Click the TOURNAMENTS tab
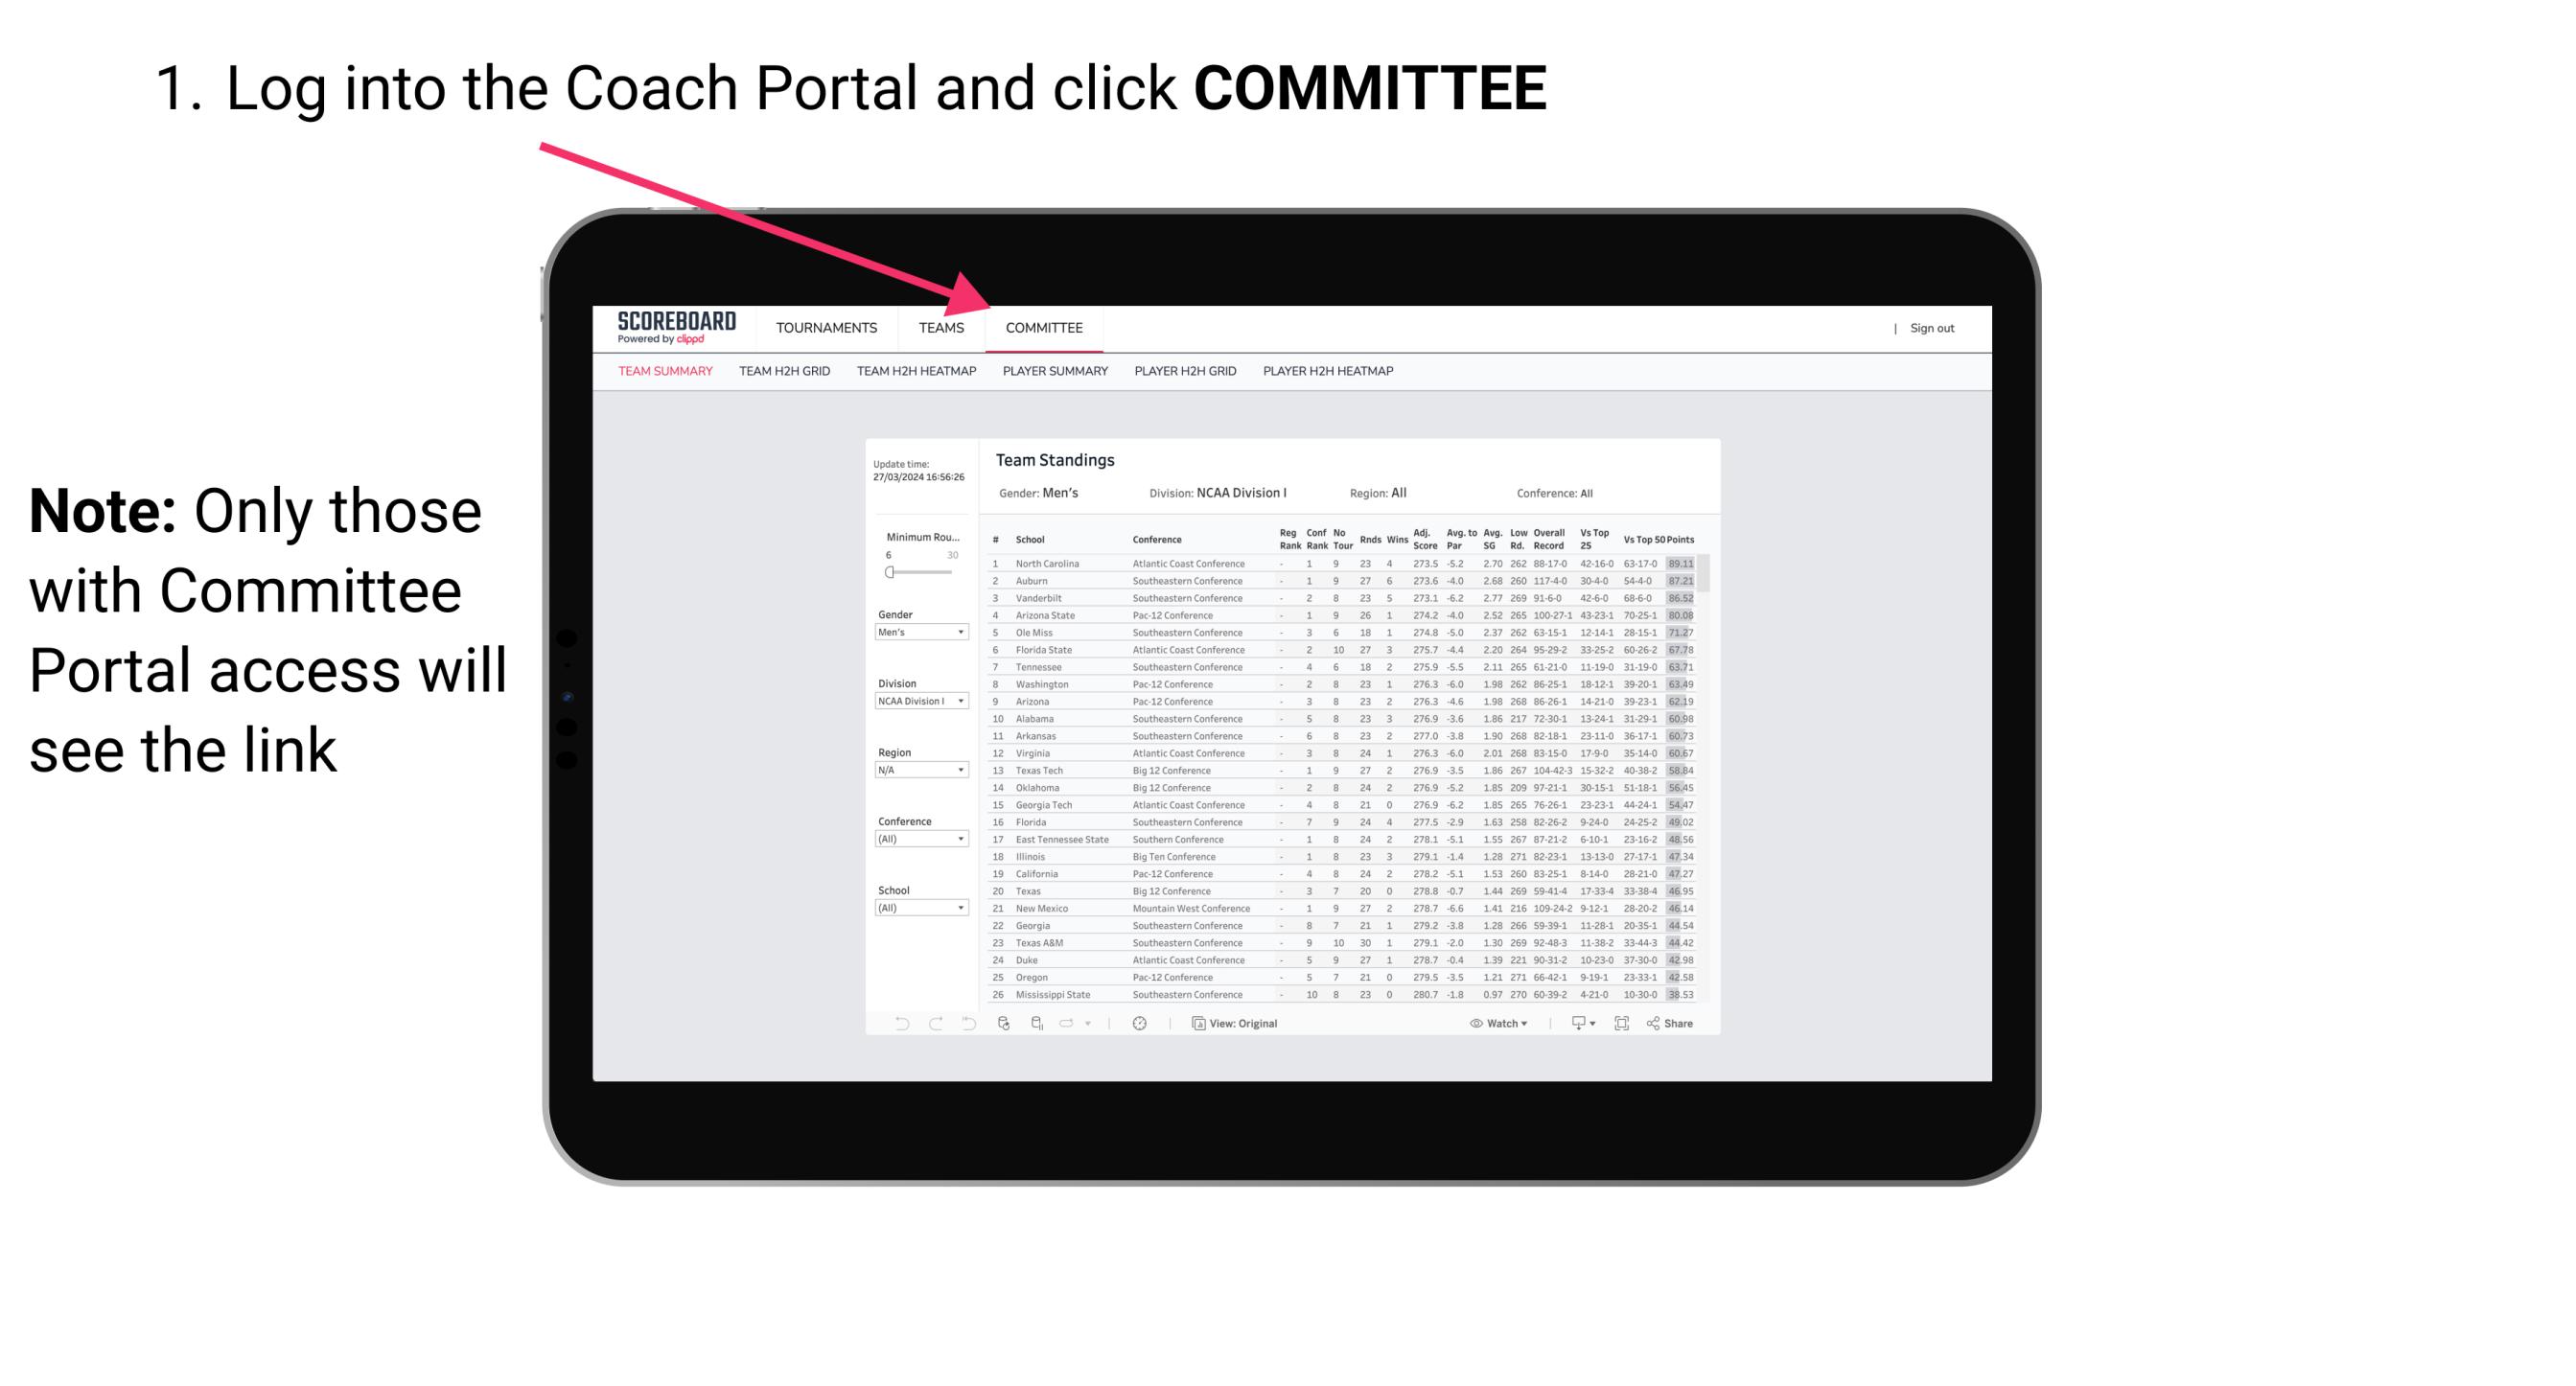The image size is (2576, 1386). pyautogui.click(x=828, y=328)
